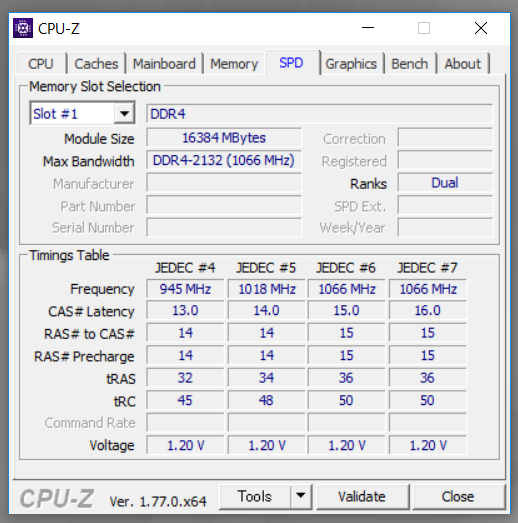Click the CPU-Z application icon in title bar
The image size is (518, 523).
coord(23,28)
